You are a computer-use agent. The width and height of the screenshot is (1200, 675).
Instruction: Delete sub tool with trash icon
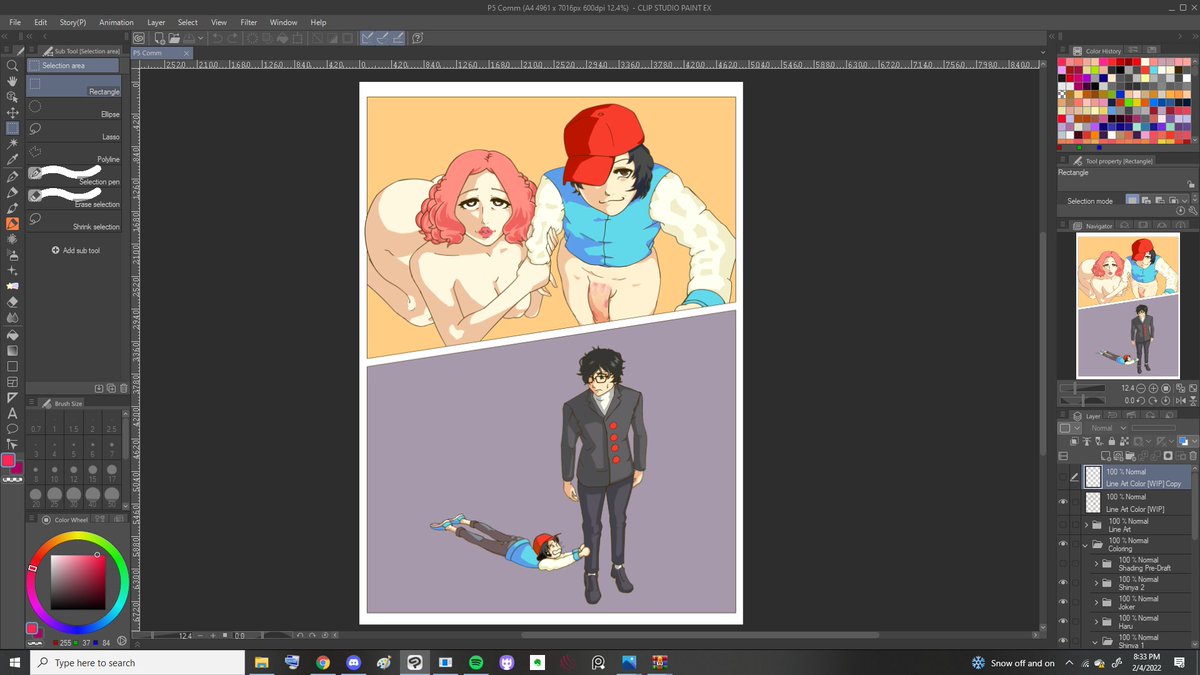click(122, 388)
